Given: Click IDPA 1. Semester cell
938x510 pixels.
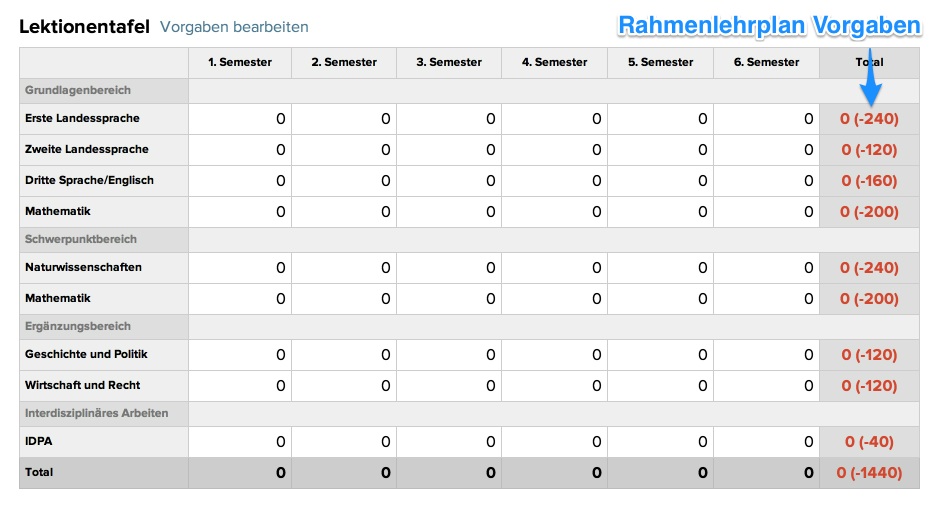Looking at the screenshot, I should point(240,442).
